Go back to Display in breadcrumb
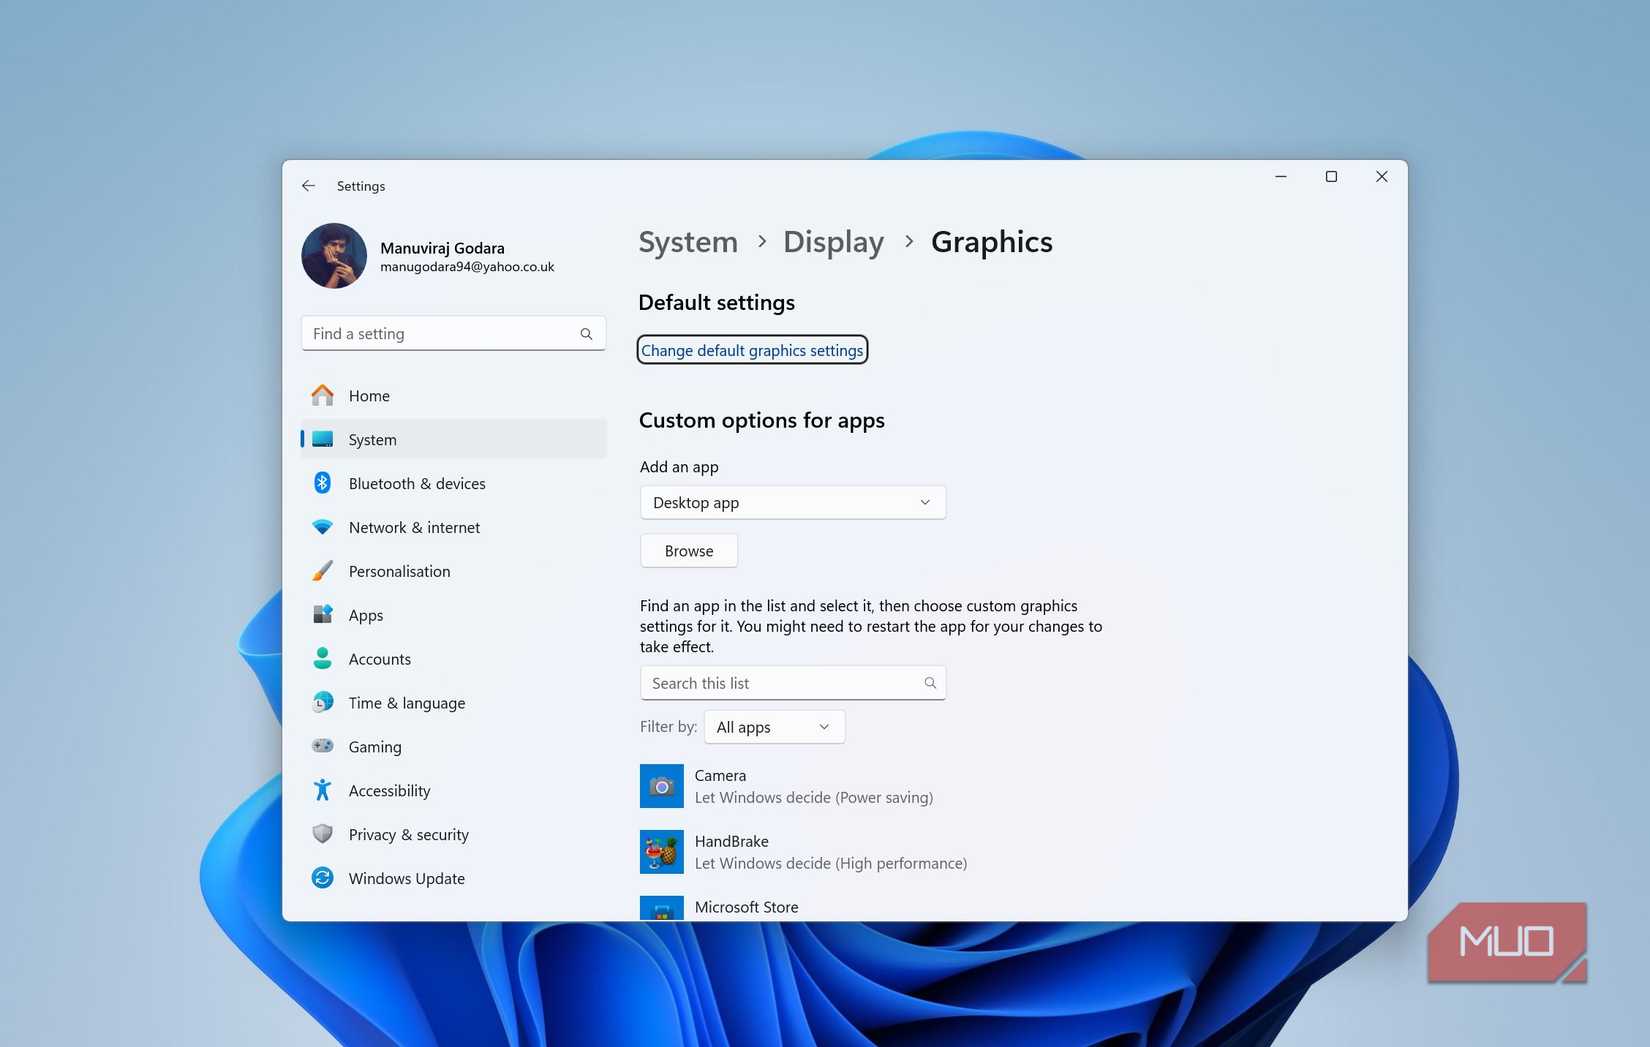Image resolution: width=1650 pixels, height=1047 pixels. click(833, 242)
